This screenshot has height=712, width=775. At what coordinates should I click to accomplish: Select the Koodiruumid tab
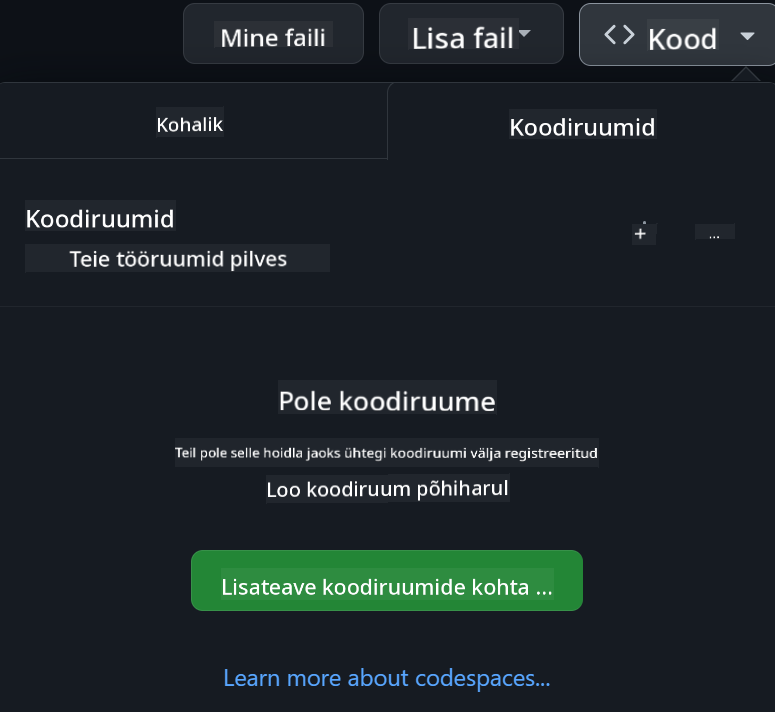pos(582,127)
